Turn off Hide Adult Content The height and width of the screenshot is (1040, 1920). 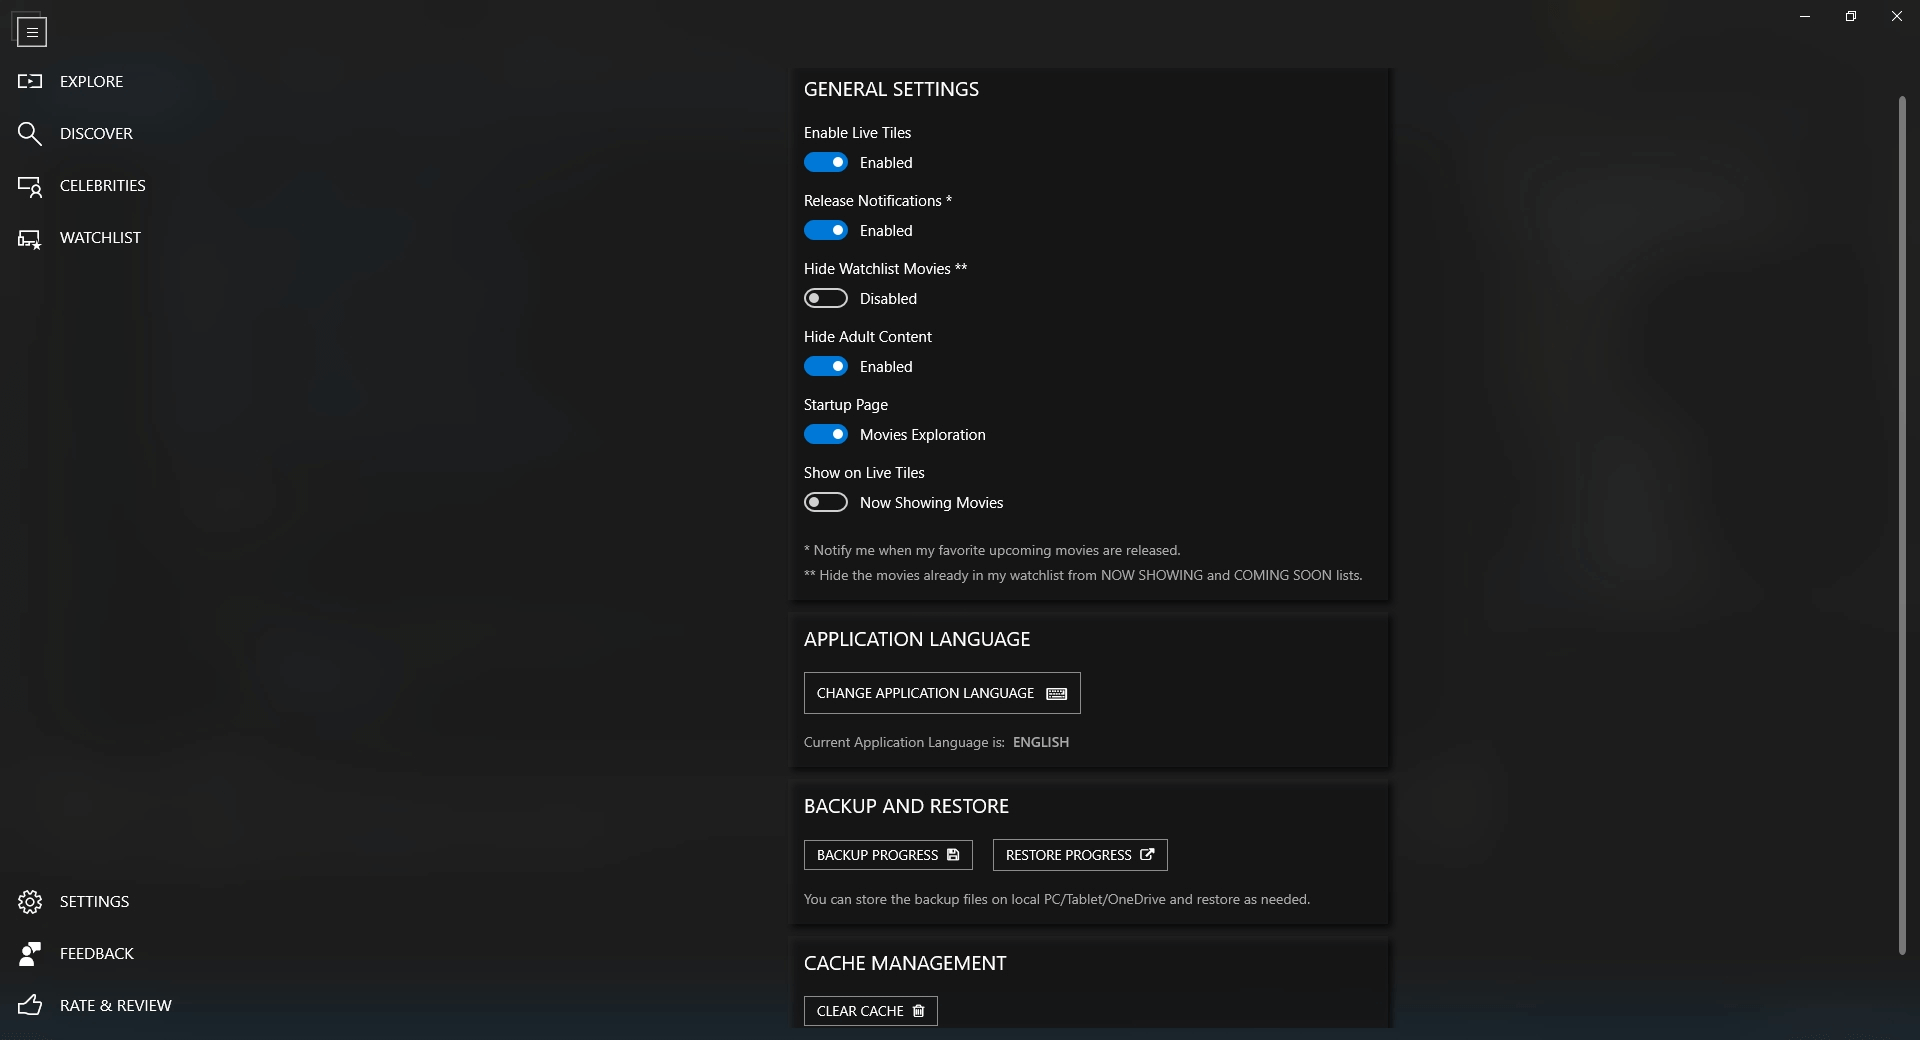pyautogui.click(x=825, y=366)
